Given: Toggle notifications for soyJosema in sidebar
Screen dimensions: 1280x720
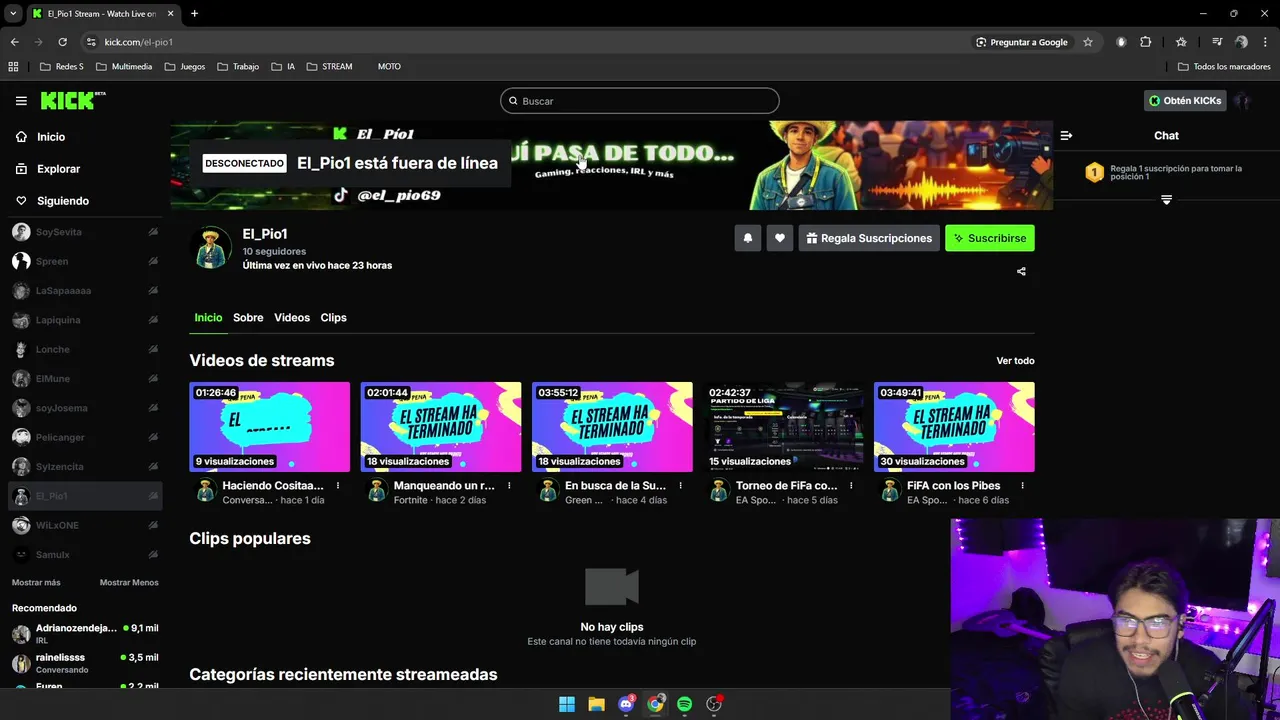Looking at the screenshot, I should (153, 408).
